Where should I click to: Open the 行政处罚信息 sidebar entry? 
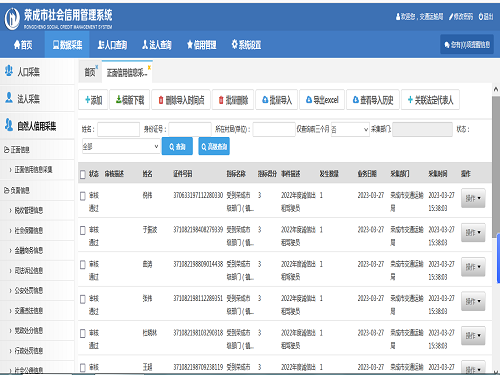click(29, 351)
